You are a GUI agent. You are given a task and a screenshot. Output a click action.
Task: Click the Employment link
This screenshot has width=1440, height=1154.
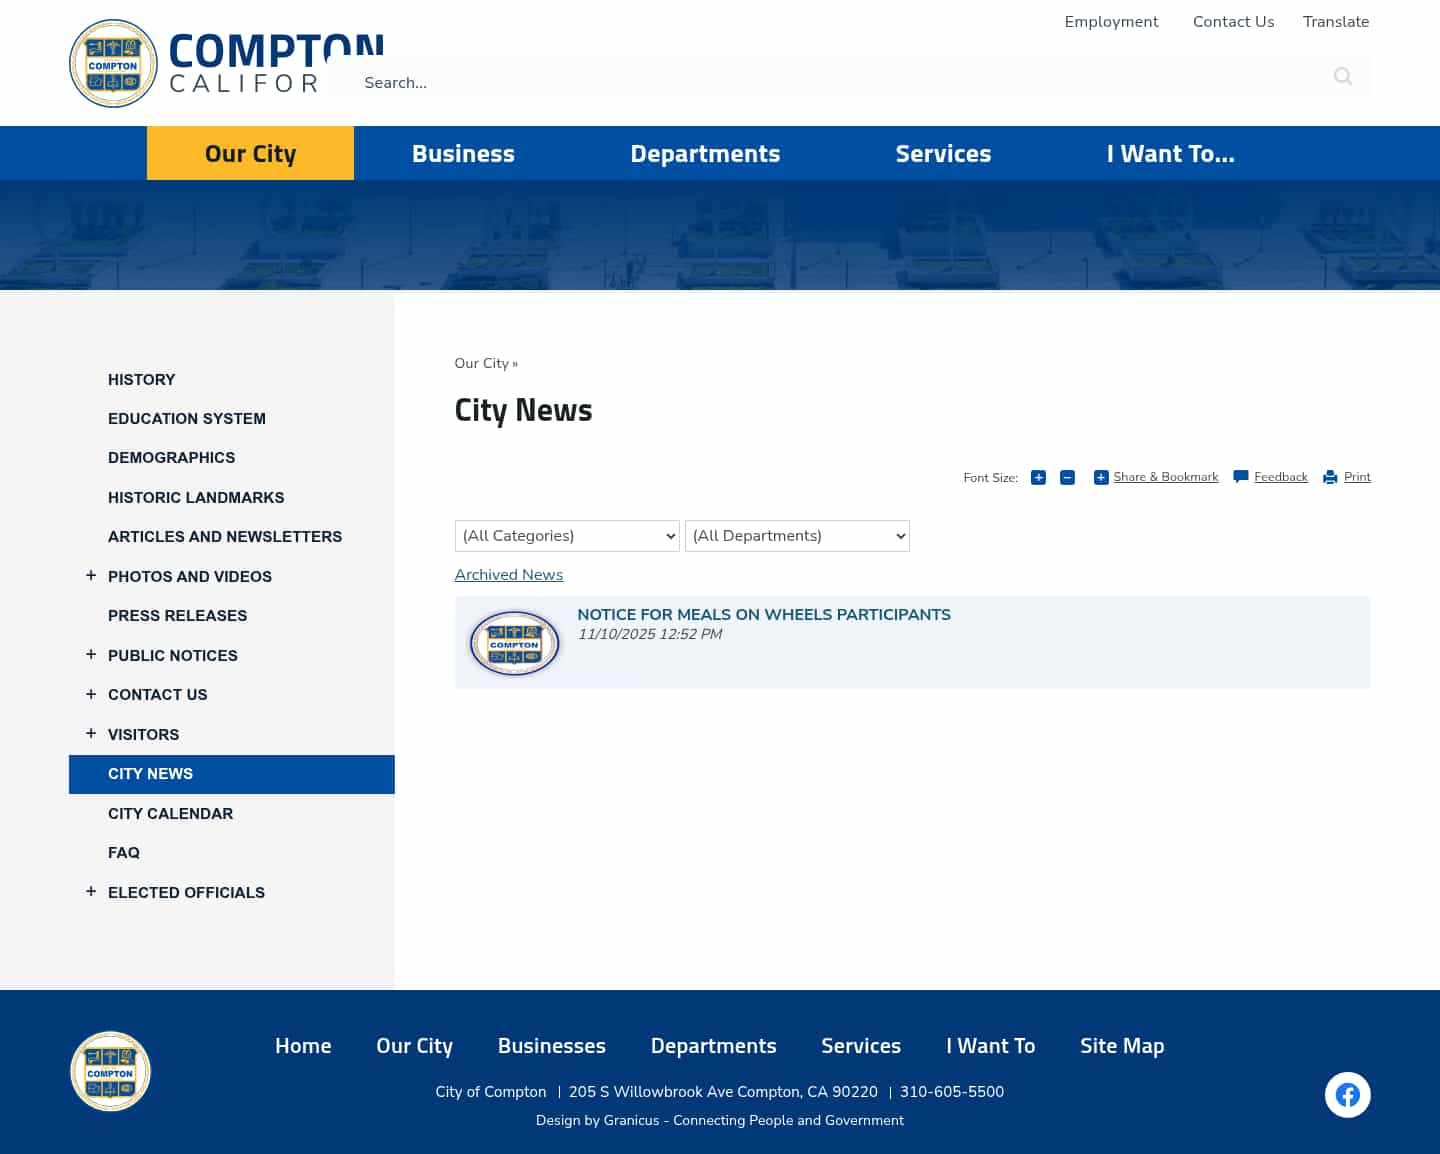(1111, 21)
